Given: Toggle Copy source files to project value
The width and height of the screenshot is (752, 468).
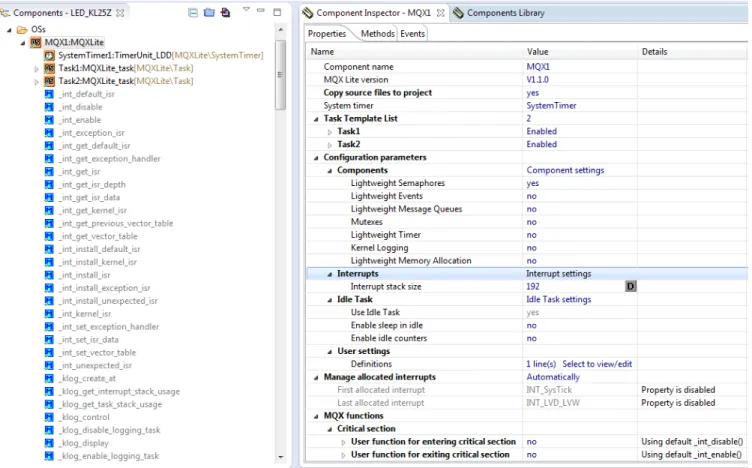Looking at the screenshot, I should [x=532, y=93].
